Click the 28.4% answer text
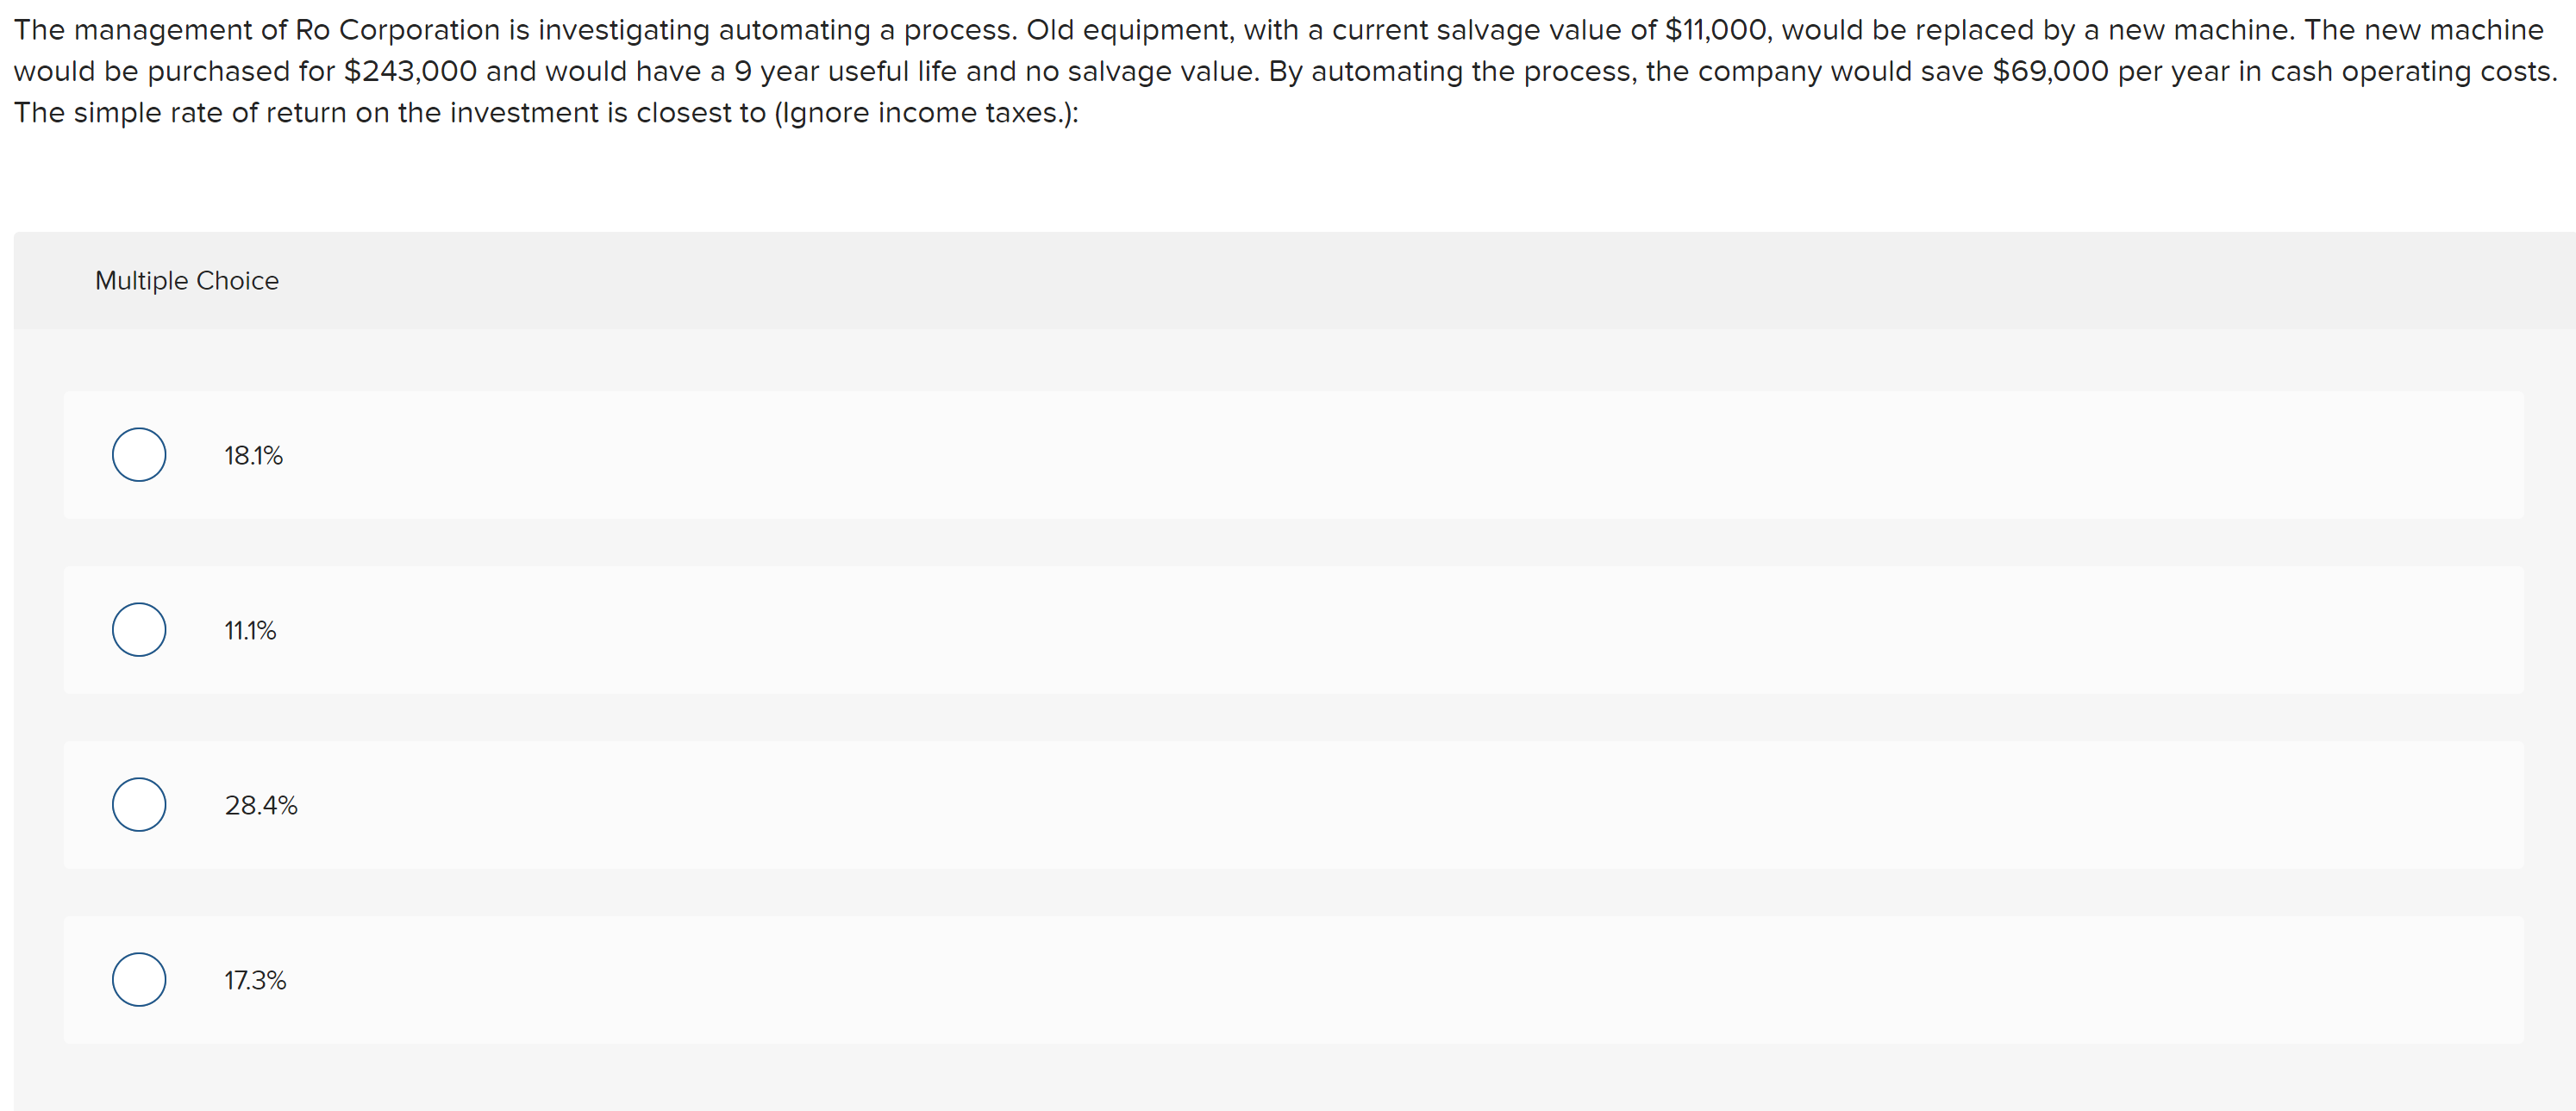Image resolution: width=2576 pixels, height=1111 pixels. pos(261,804)
